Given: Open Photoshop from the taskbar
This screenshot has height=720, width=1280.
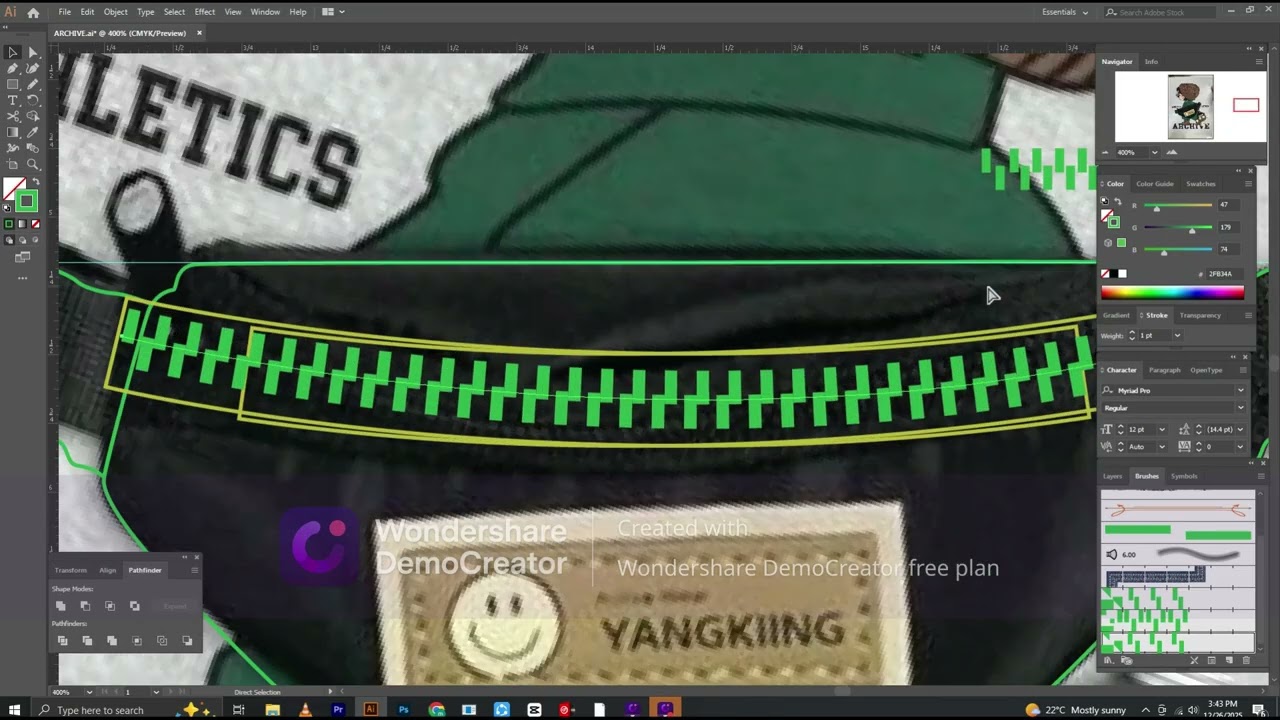Looking at the screenshot, I should [403, 710].
